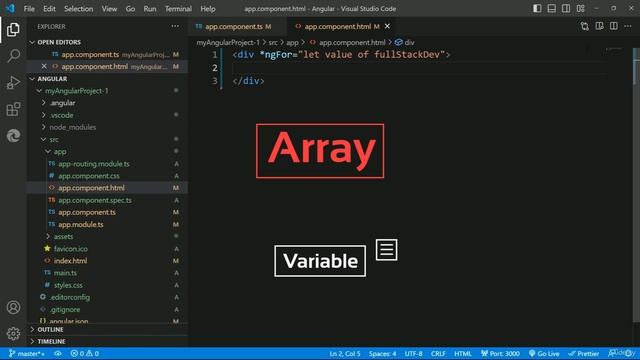Open the View menu
Image resolution: width=640 pixels, height=360 pixels.
(x=109, y=9)
